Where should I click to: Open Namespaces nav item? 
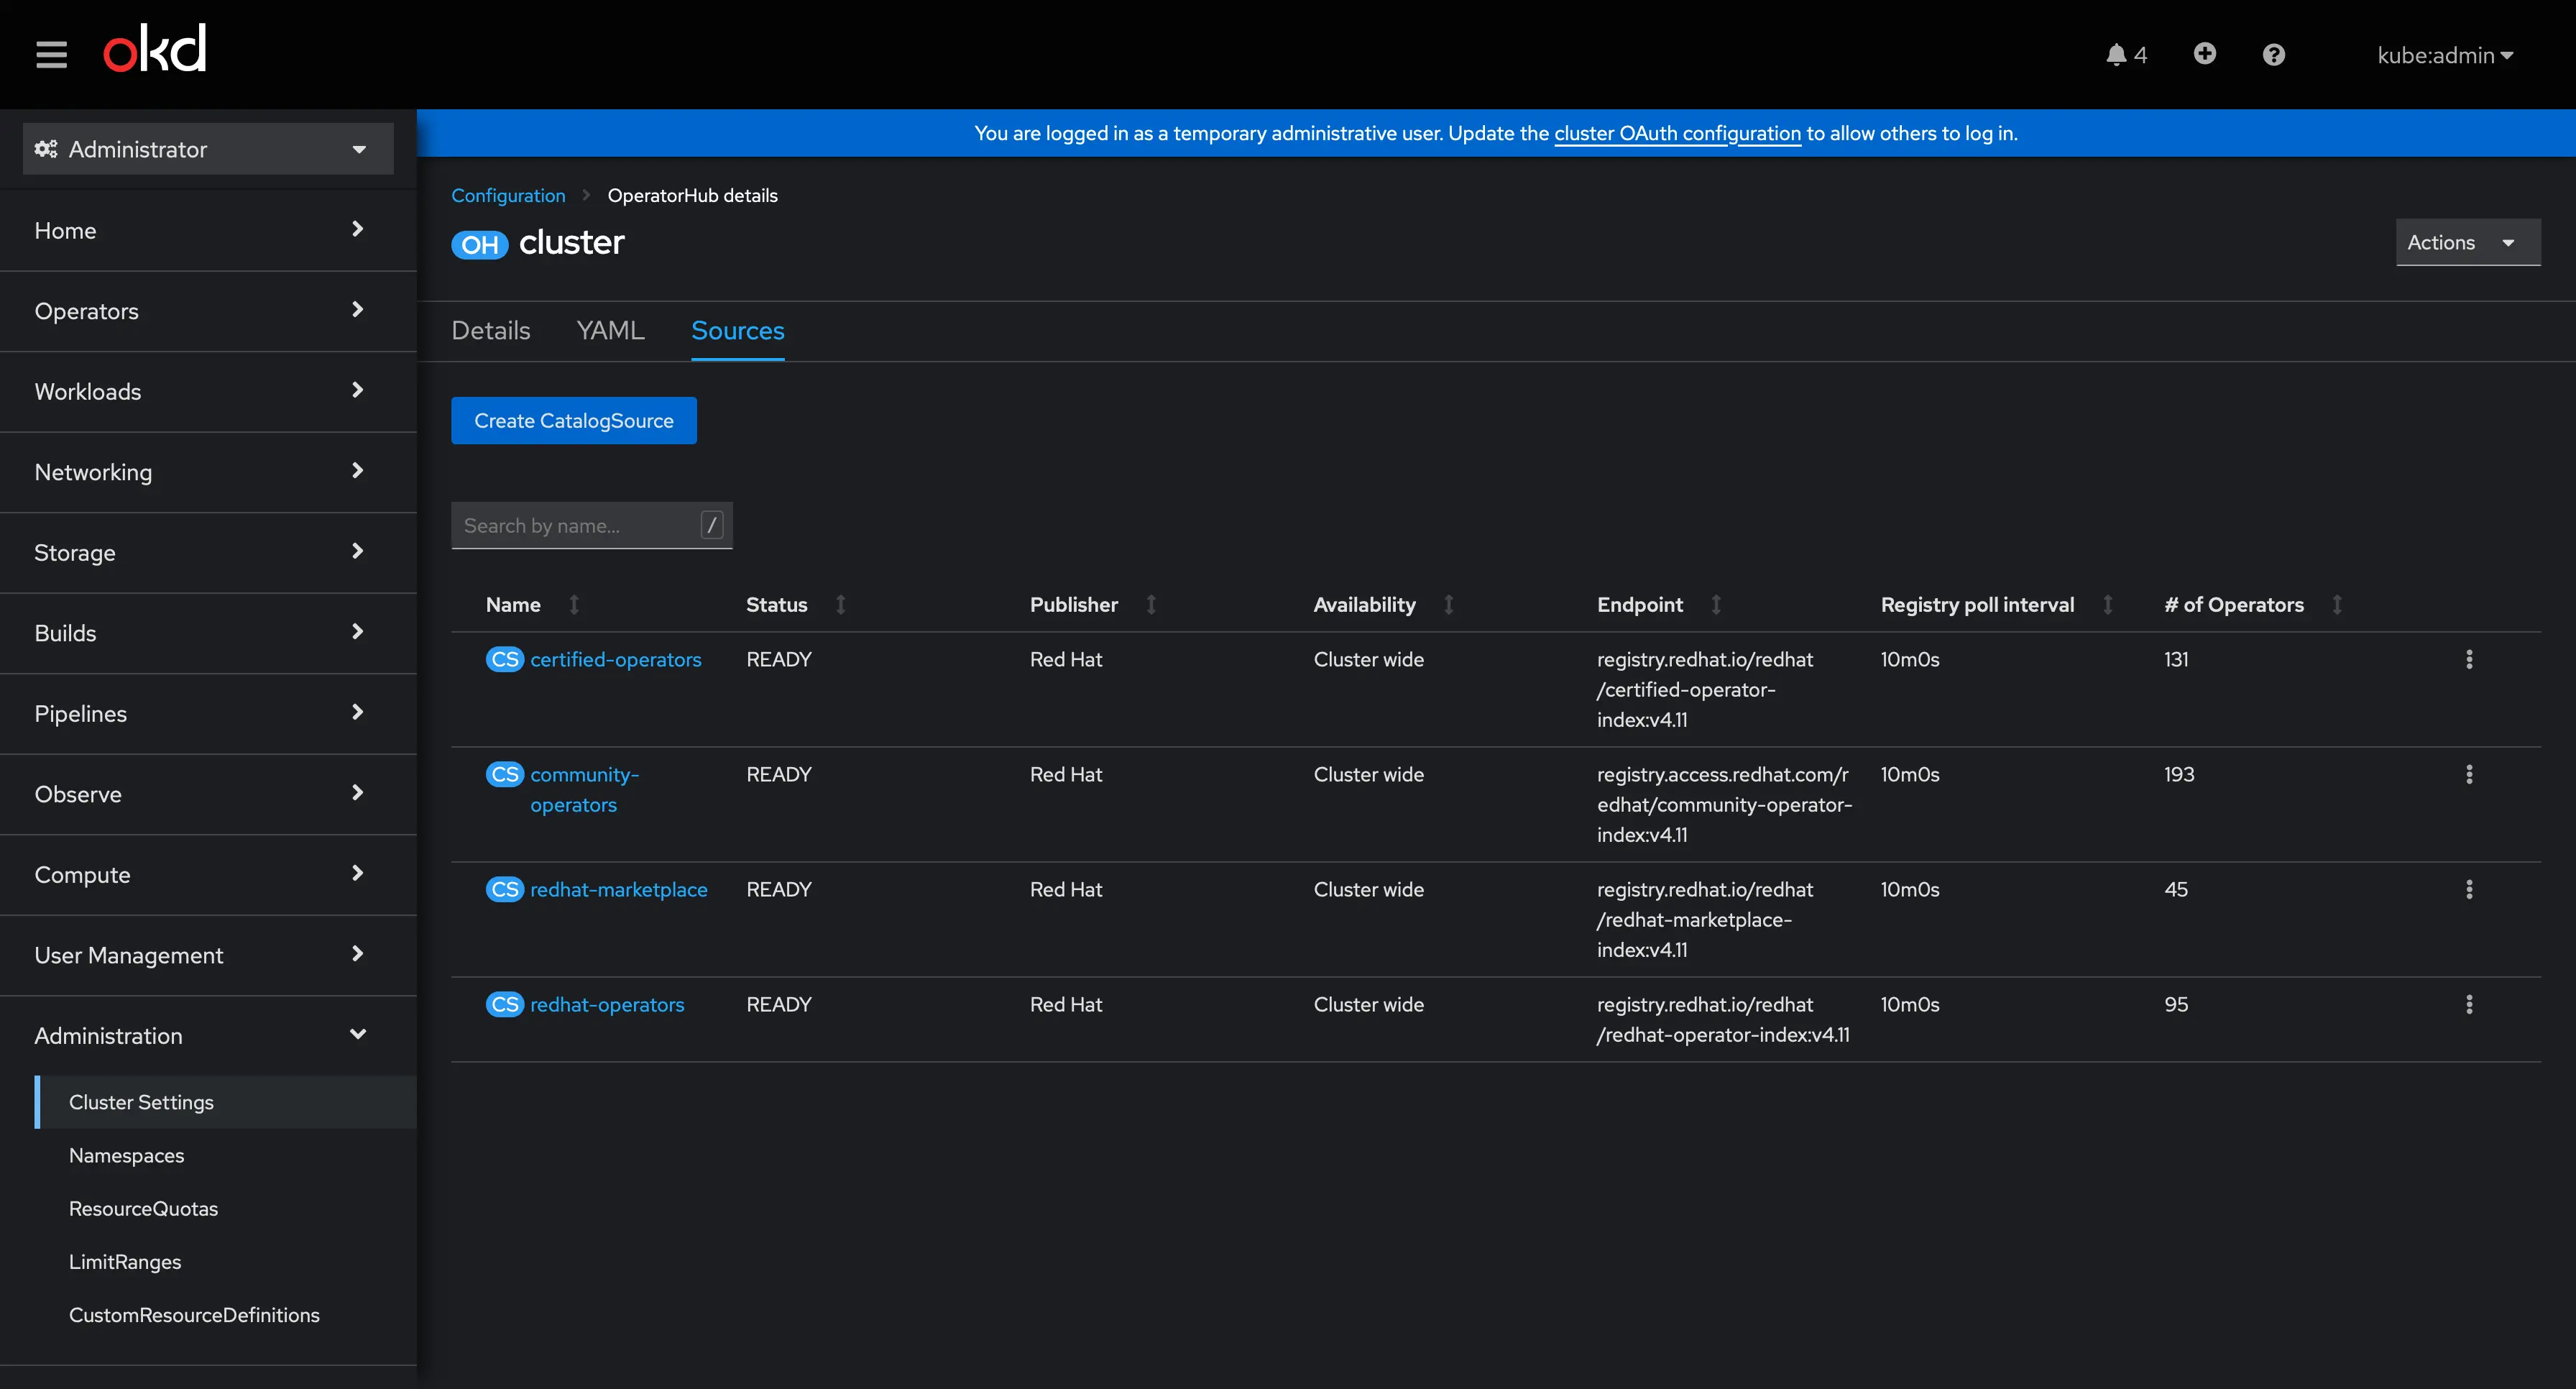226,1155
